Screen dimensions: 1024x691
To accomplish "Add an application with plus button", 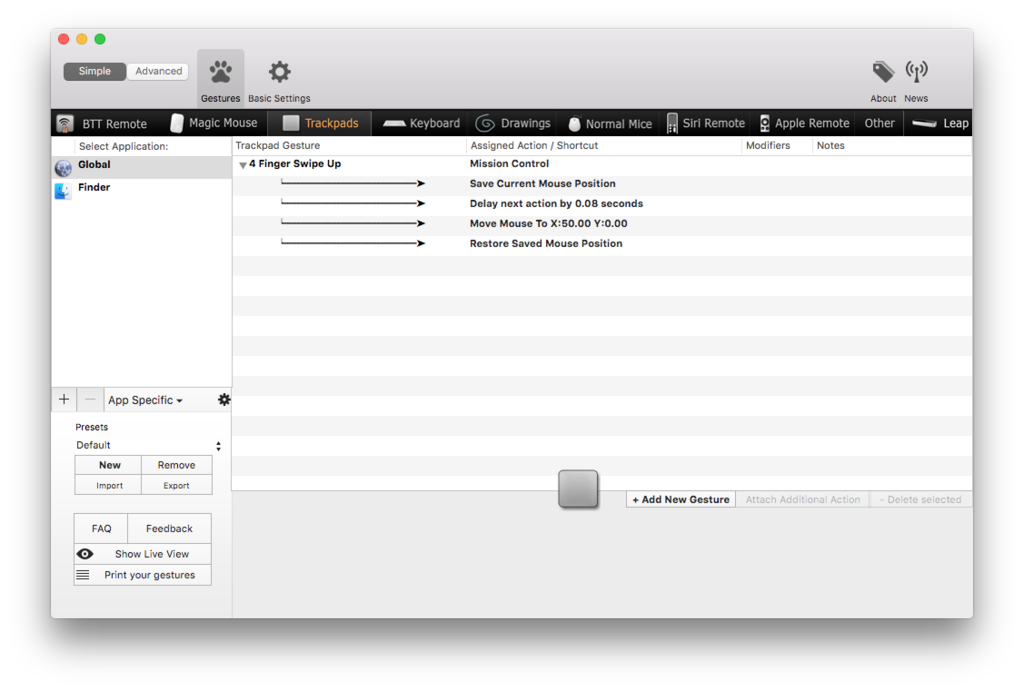I will click(64, 399).
